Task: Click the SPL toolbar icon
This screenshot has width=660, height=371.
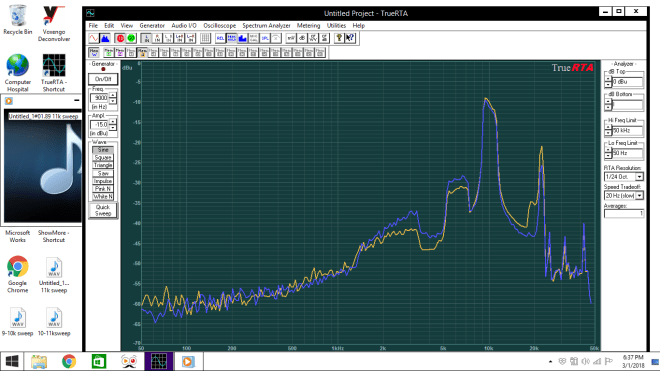Action: click(x=265, y=38)
